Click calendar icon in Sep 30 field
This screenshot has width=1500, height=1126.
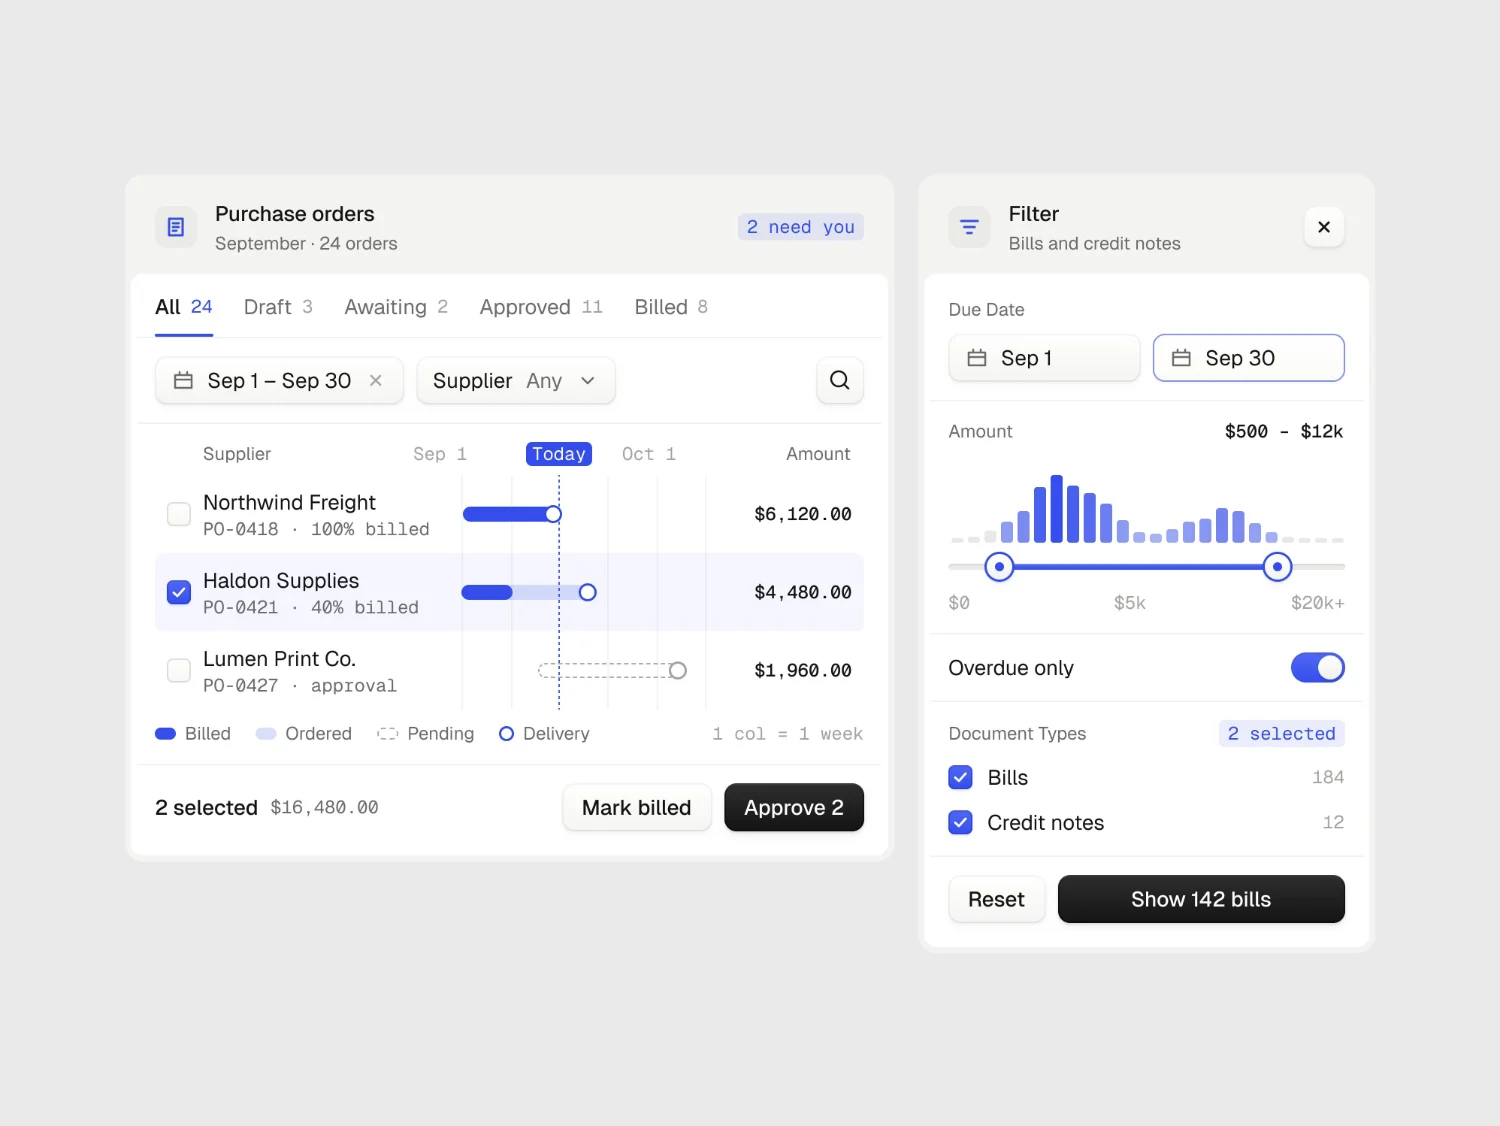pos(1181,358)
